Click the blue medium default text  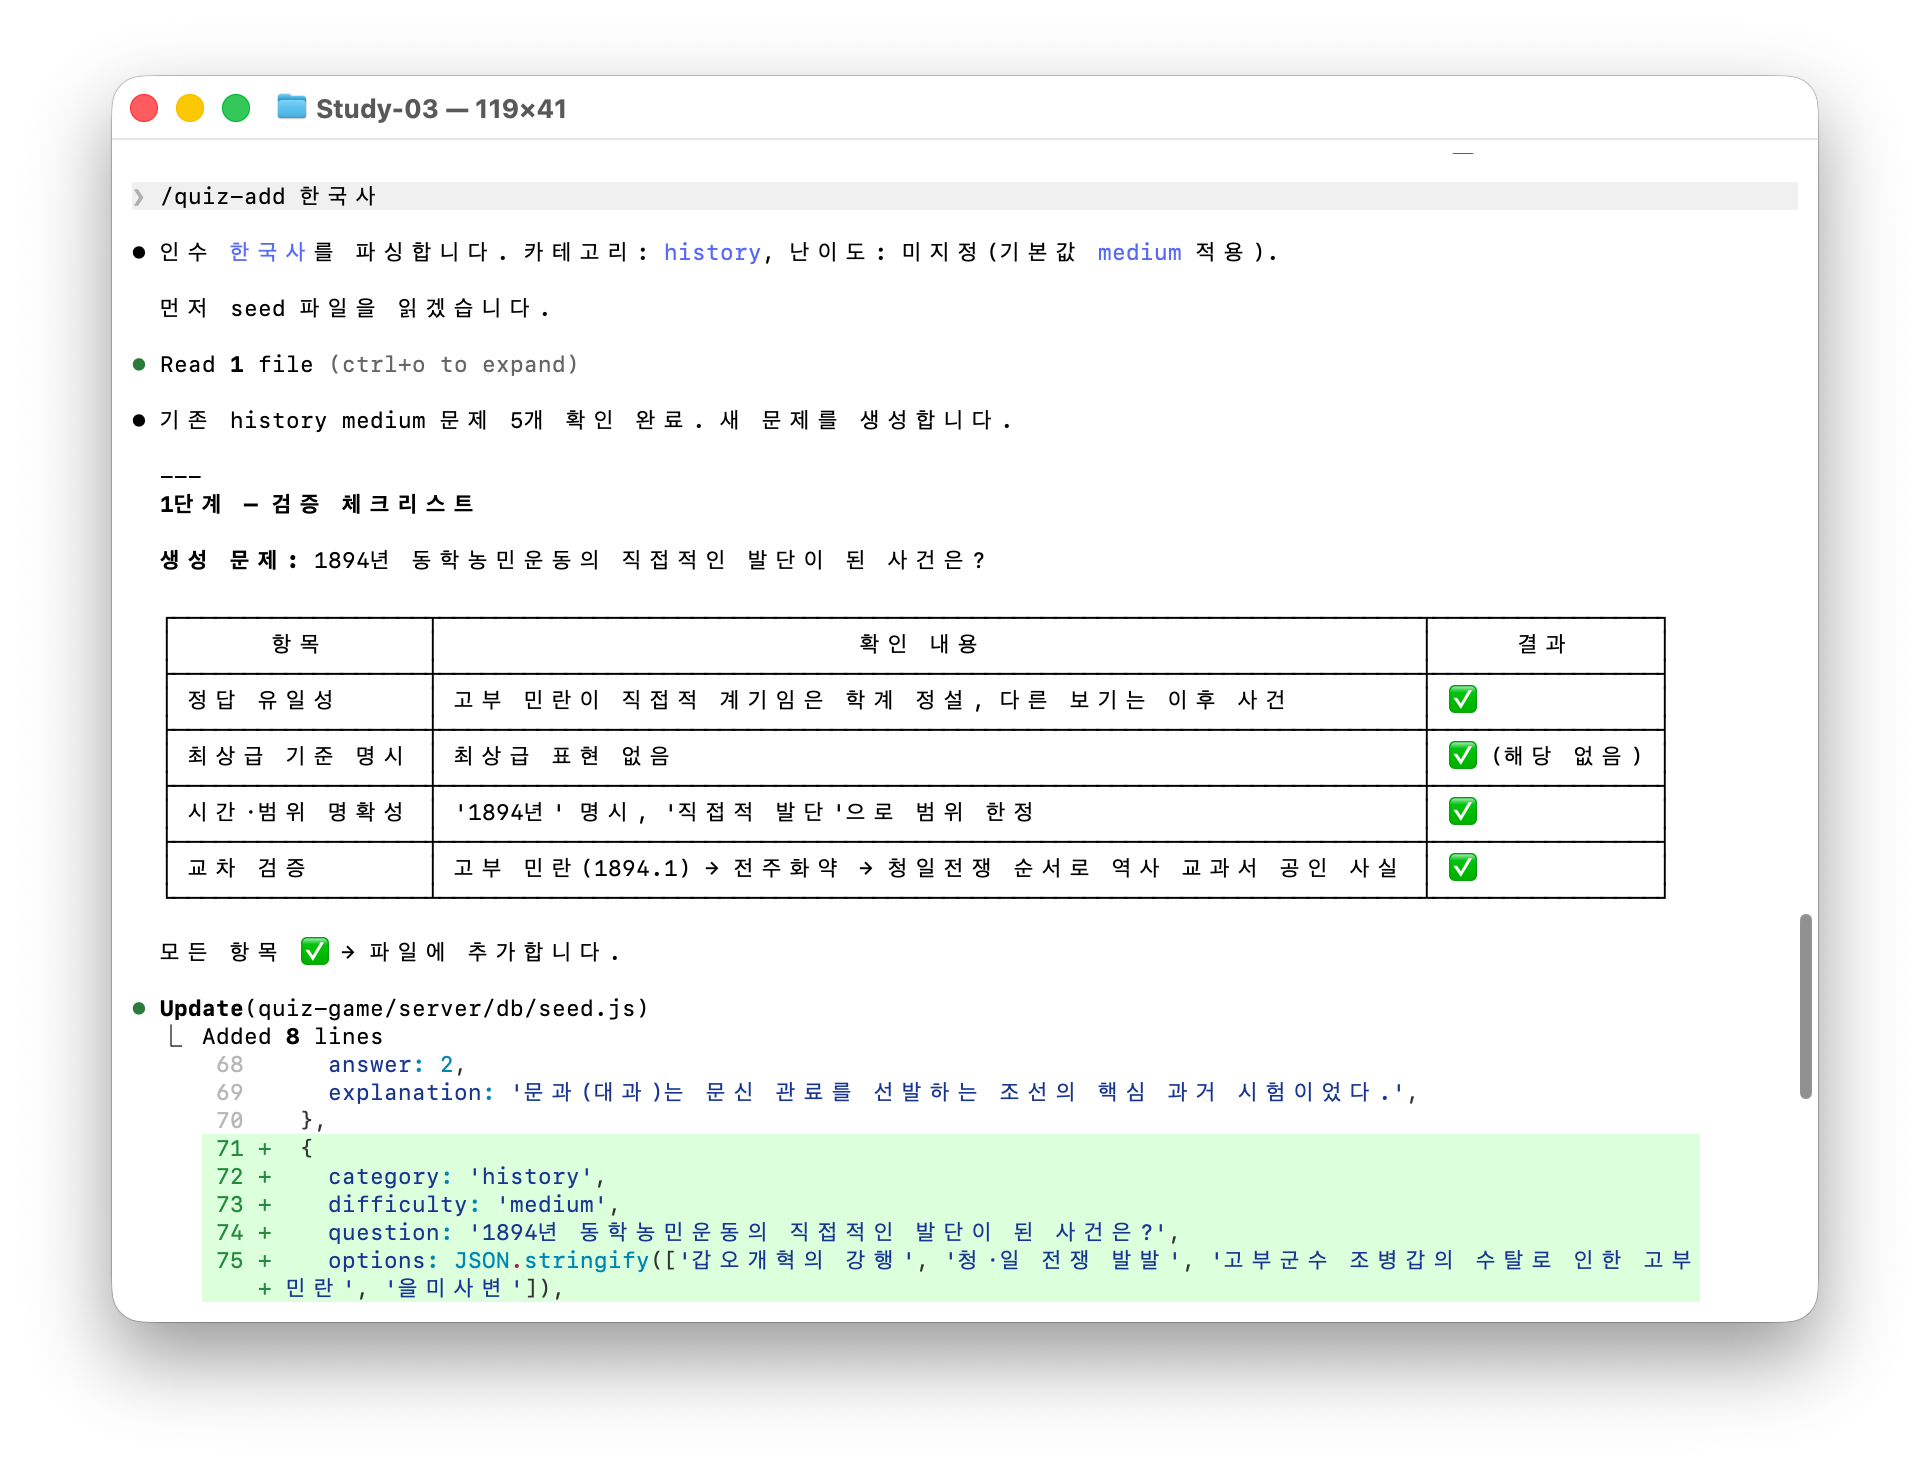click(1139, 253)
